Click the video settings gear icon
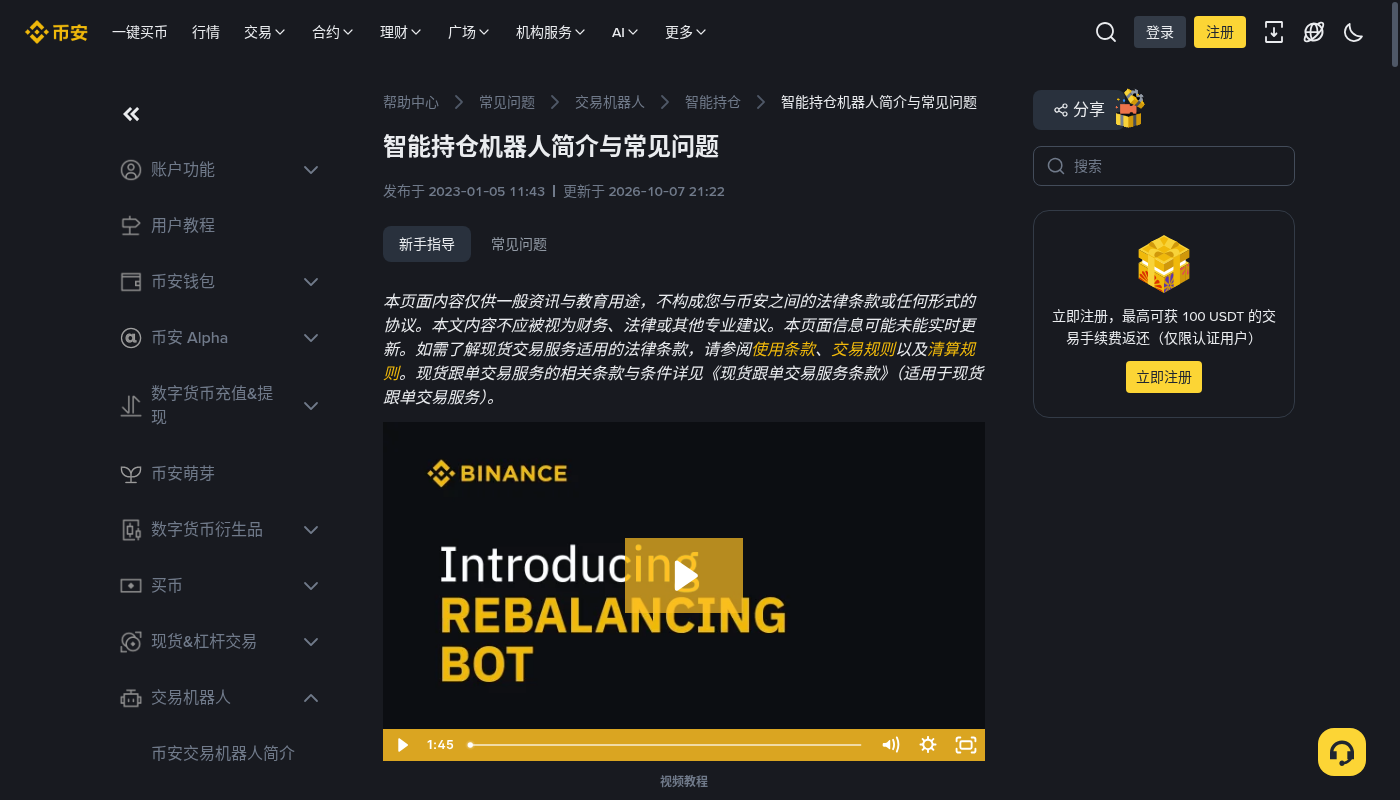1400x800 pixels. pos(928,744)
